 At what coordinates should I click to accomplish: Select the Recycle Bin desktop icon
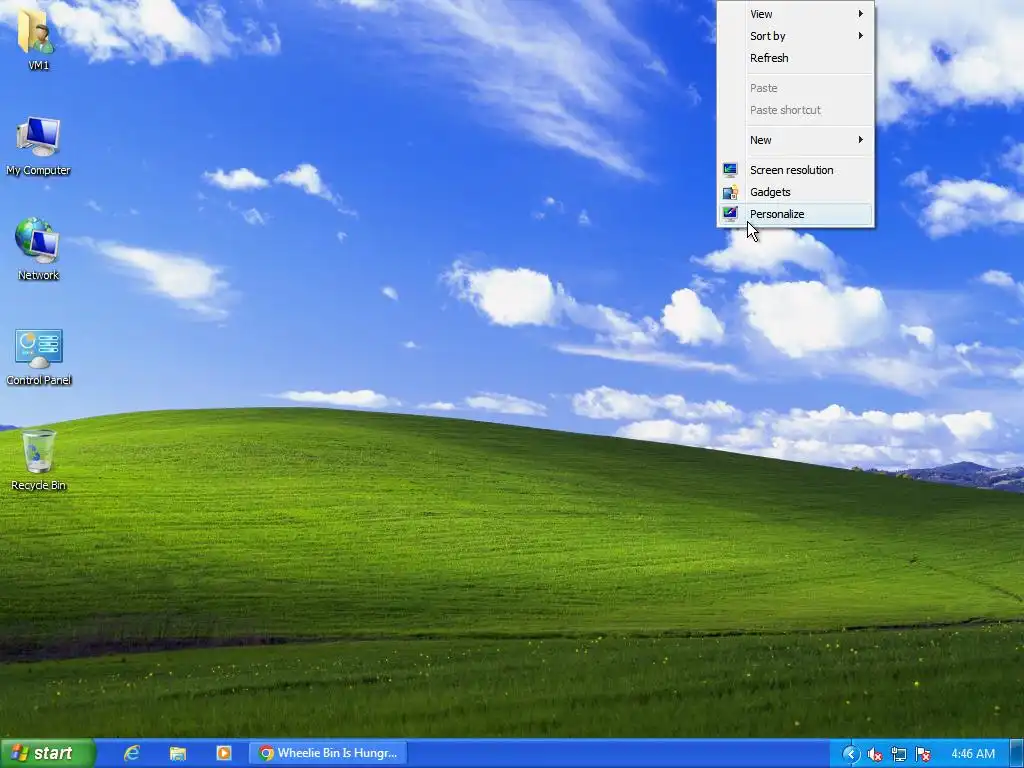coord(39,460)
